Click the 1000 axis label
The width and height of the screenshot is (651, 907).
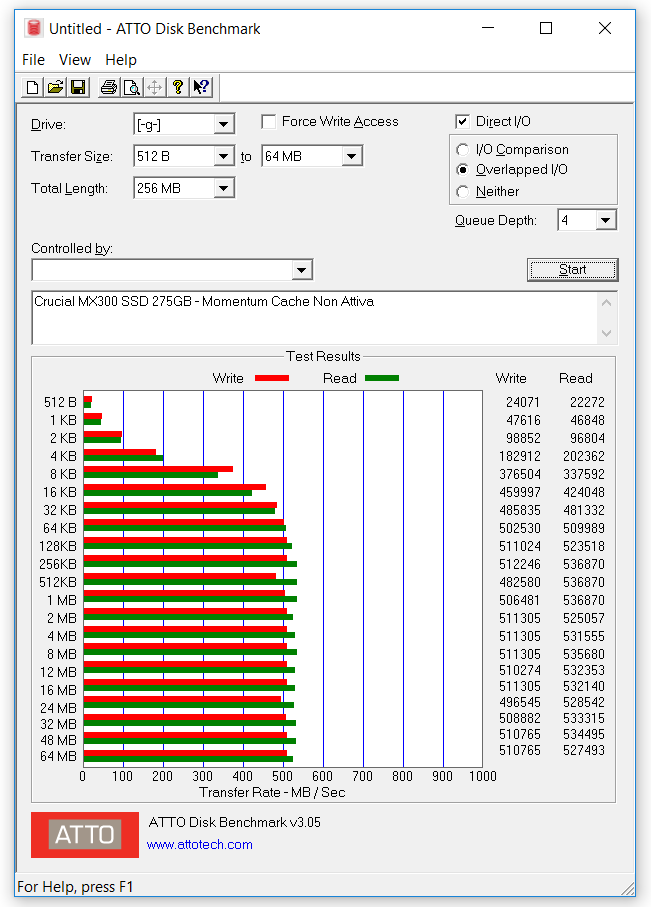point(483,776)
